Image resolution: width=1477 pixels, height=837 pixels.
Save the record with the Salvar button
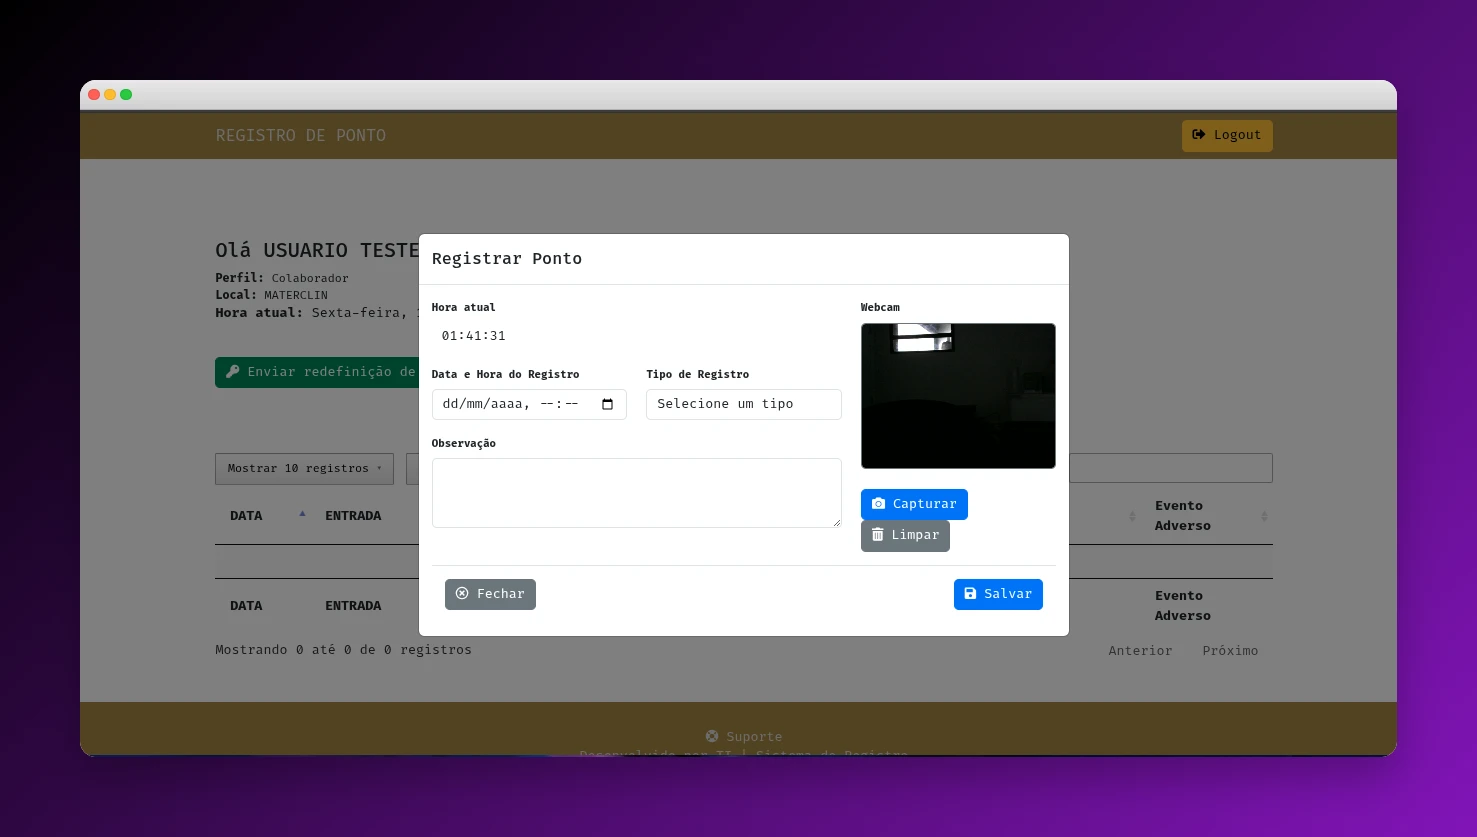pyautogui.click(x=998, y=594)
